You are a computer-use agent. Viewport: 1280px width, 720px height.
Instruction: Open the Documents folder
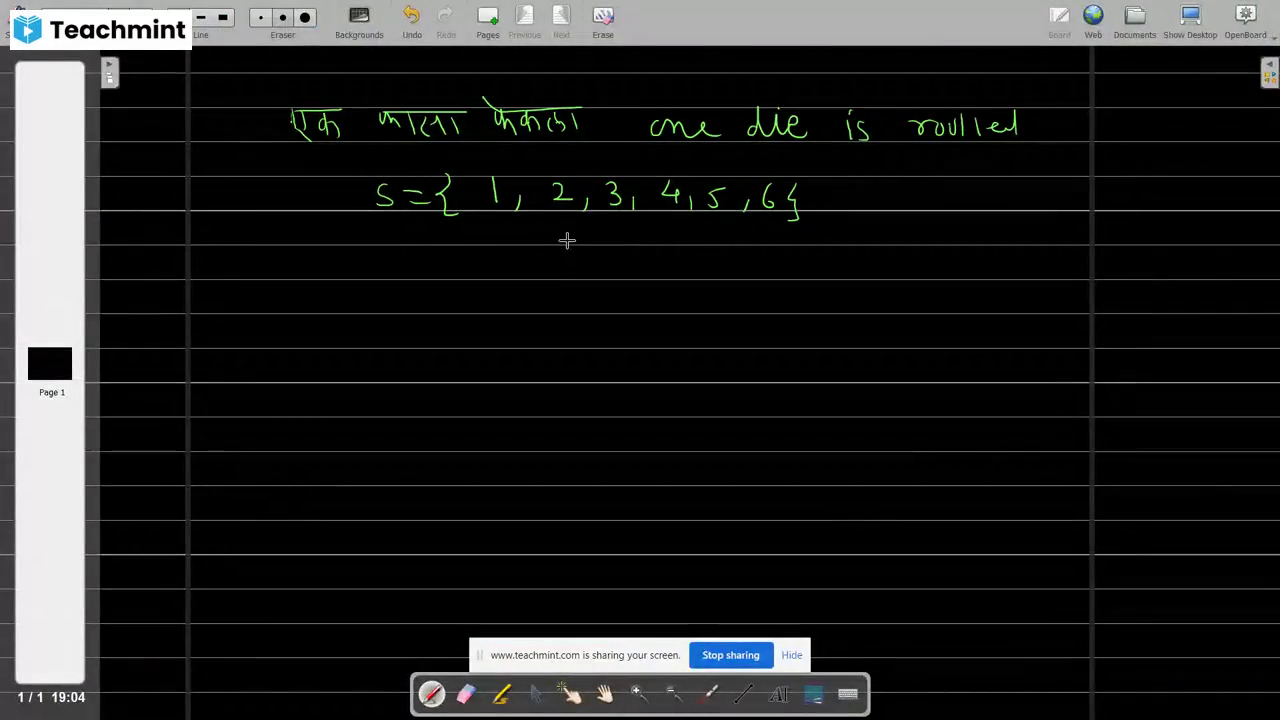click(1135, 22)
